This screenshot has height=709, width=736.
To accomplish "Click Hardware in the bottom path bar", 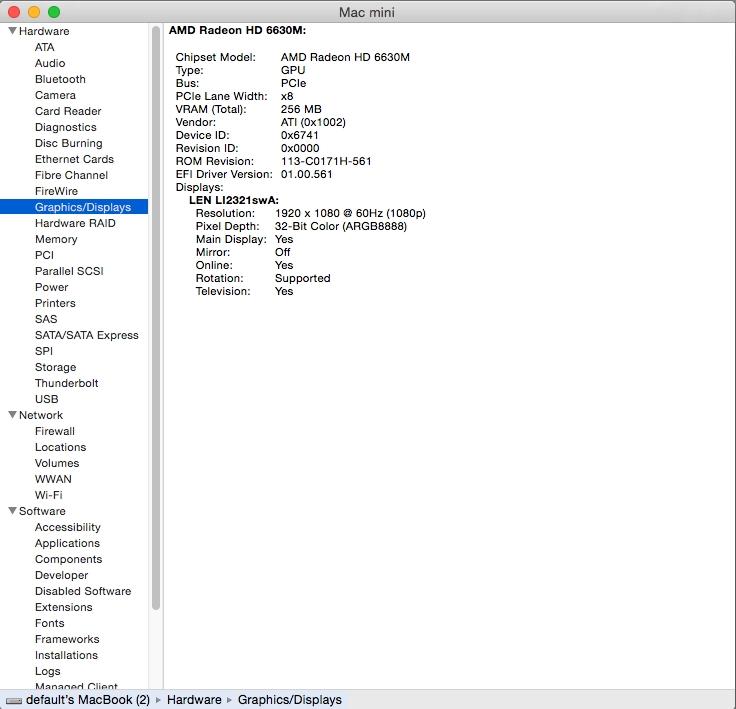I will coord(194,700).
